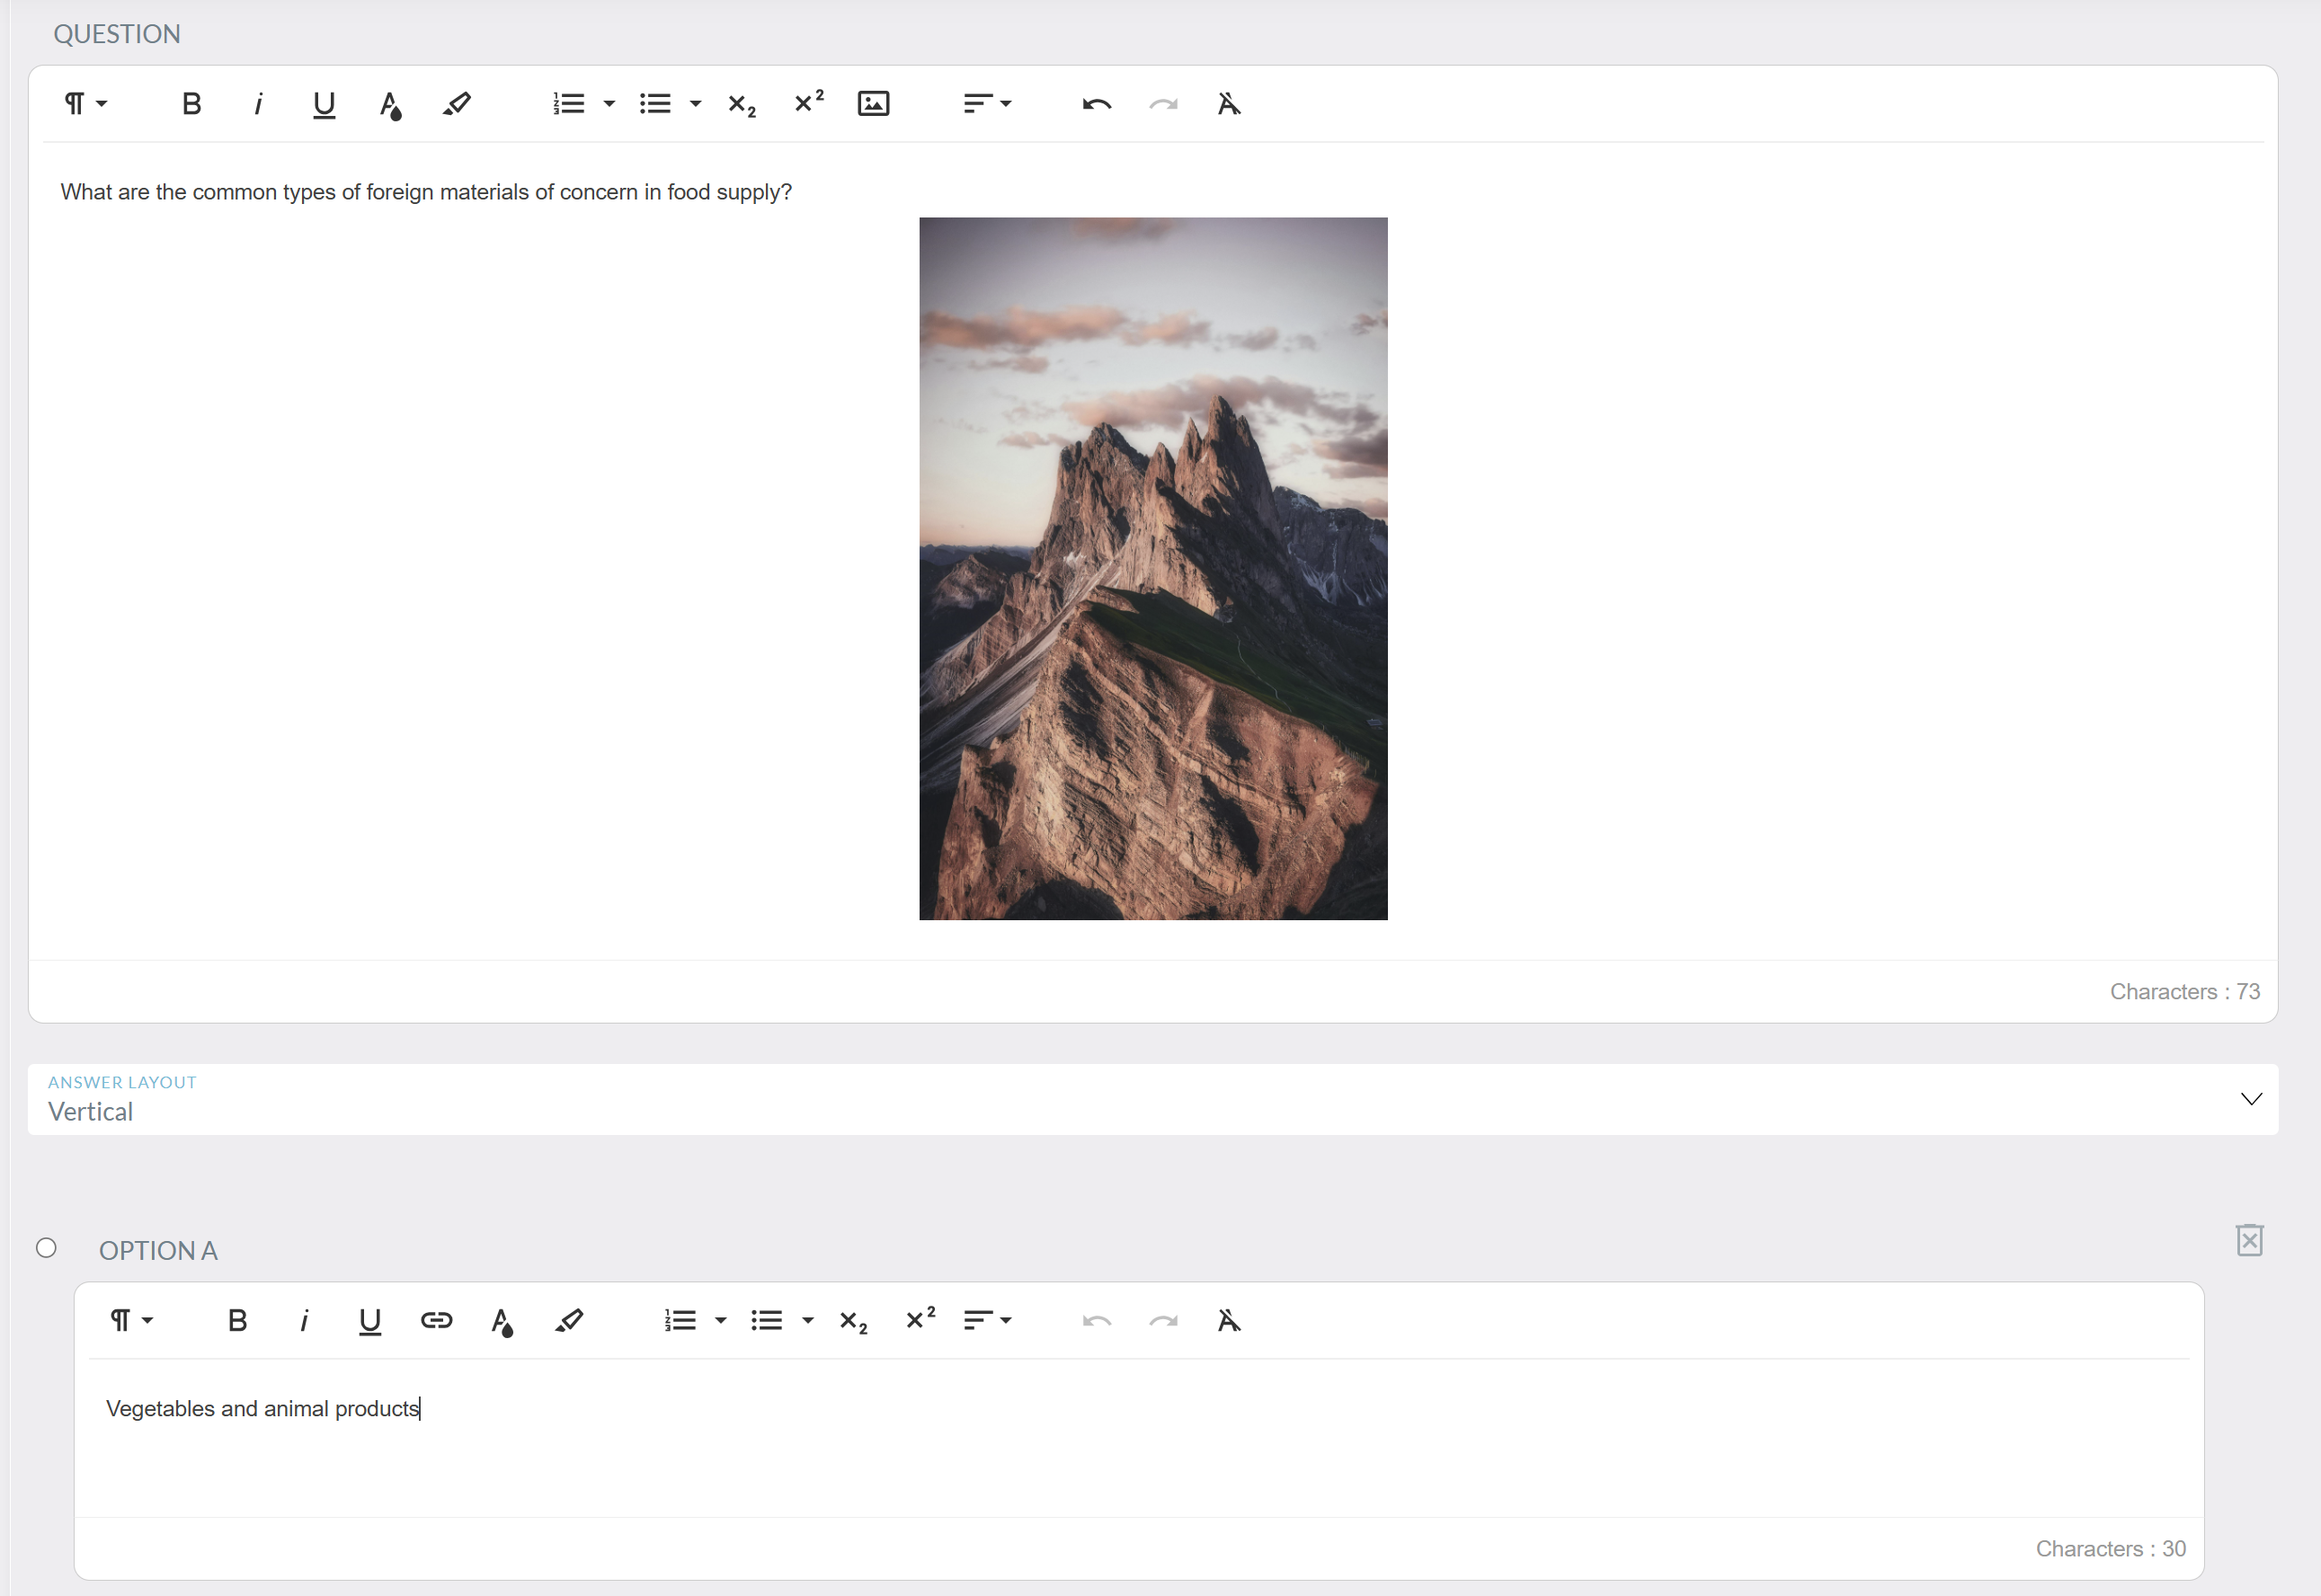
Task: Click highlighter icon in Option A toolbar
Action: click(x=569, y=1320)
